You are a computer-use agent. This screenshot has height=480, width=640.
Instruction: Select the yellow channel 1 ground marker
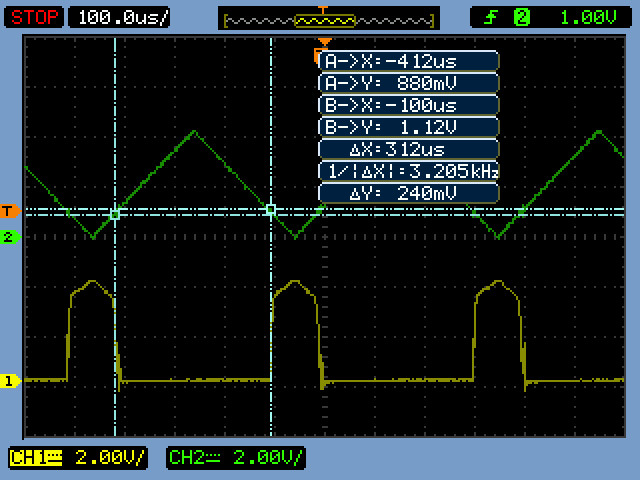[x=9, y=381]
